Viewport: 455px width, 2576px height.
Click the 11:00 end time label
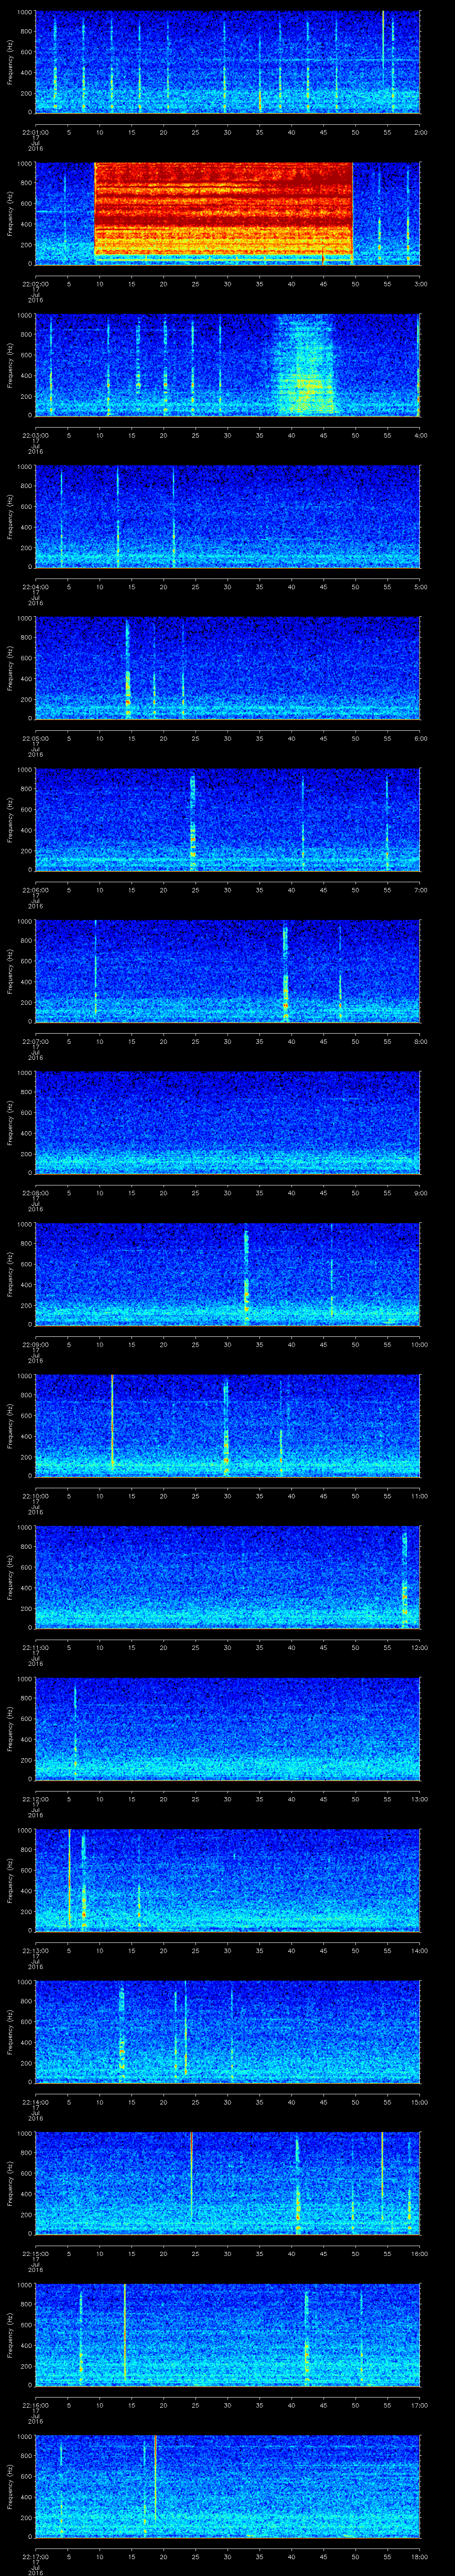point(419,1496)
